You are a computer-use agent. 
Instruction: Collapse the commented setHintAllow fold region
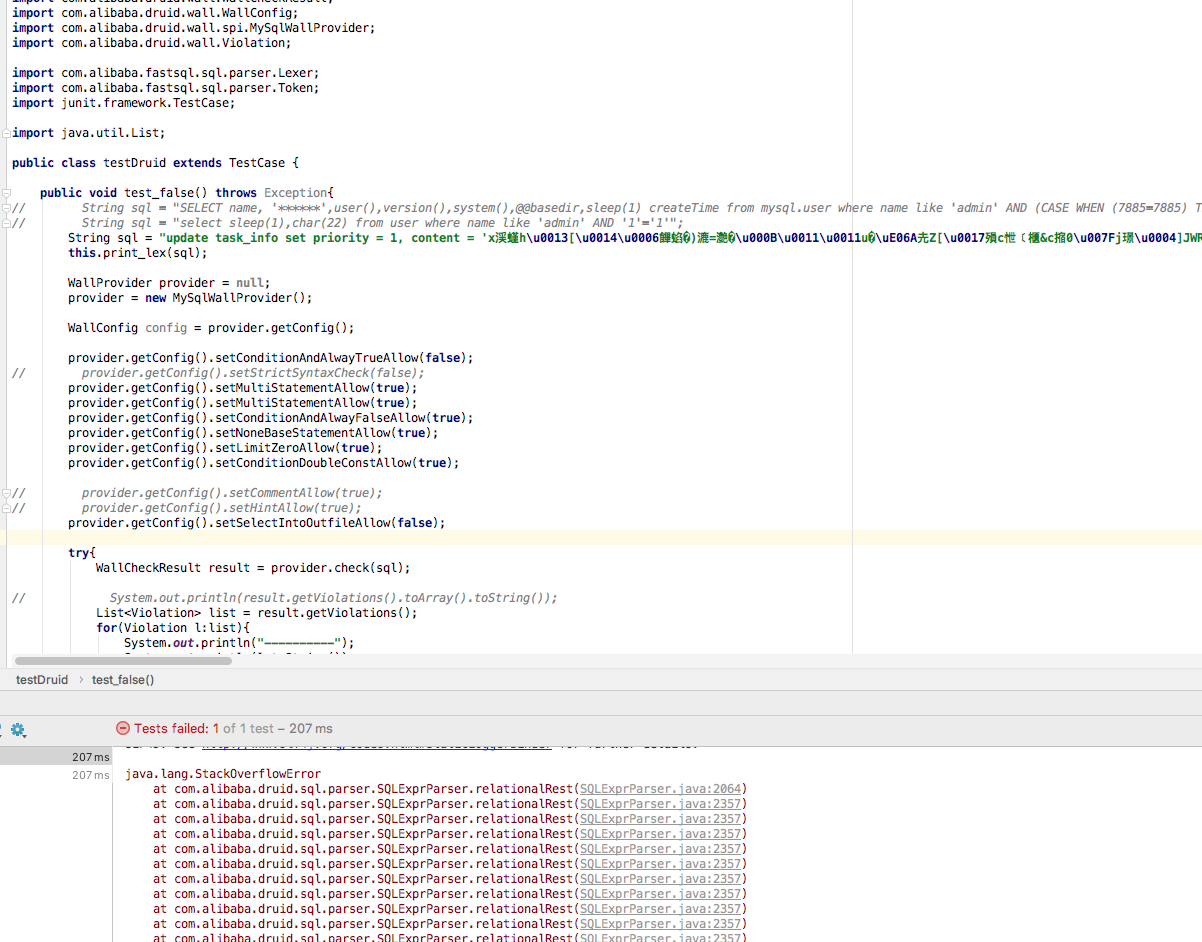(4, 507)
